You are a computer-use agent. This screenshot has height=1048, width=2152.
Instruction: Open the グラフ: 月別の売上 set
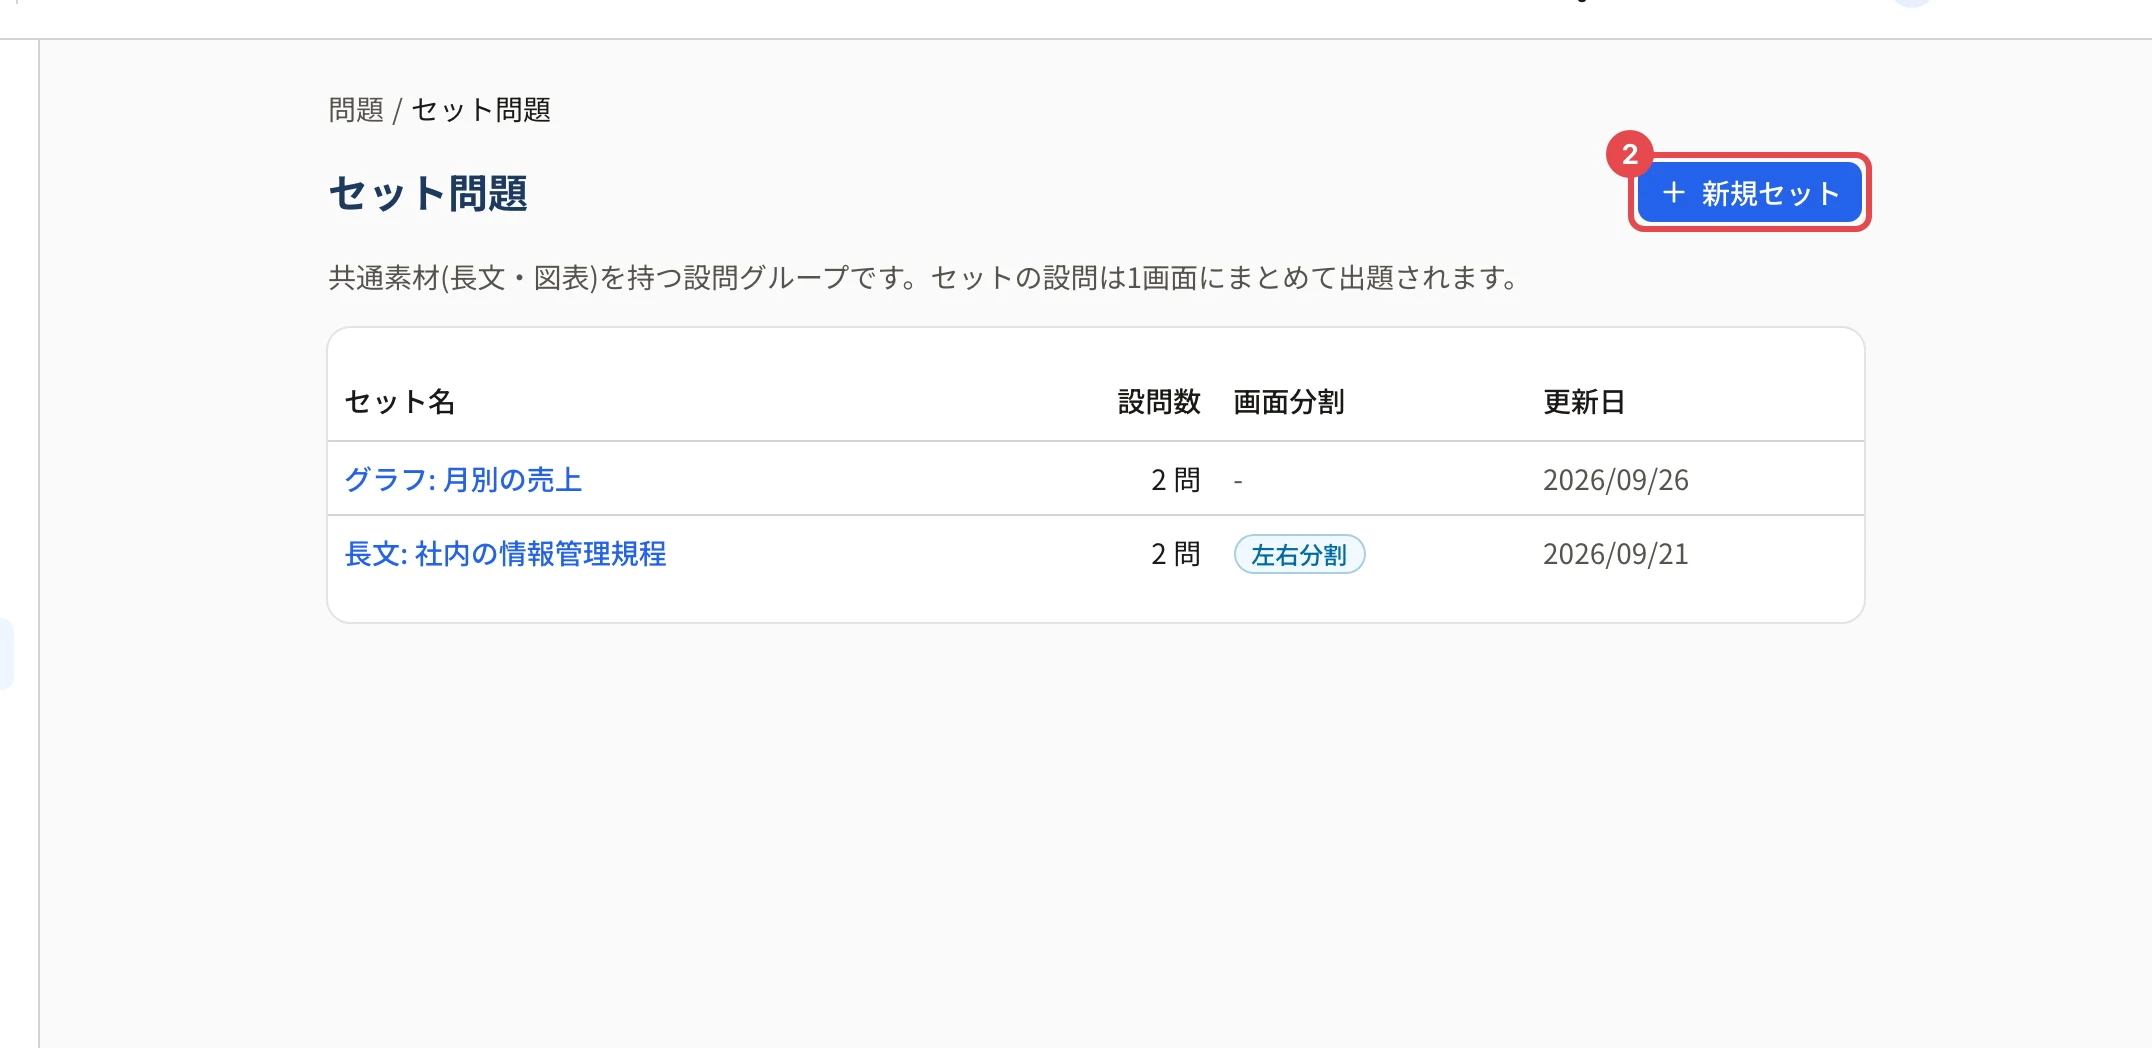tap(463, 480)
